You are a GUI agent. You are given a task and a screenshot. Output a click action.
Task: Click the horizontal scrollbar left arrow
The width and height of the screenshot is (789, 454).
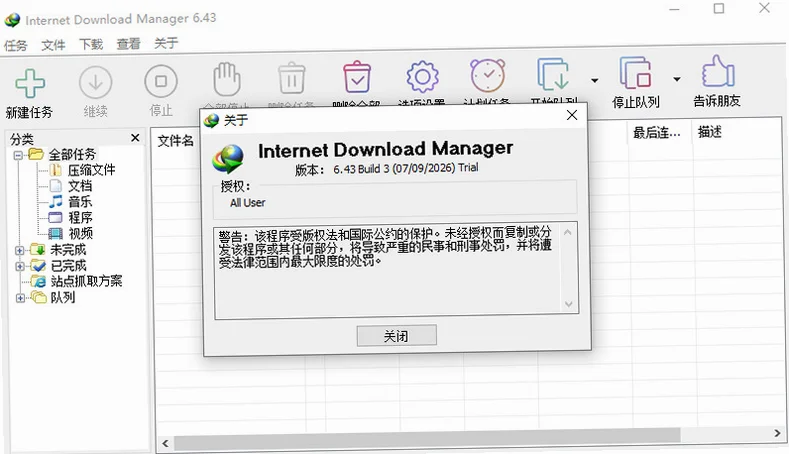165,443
